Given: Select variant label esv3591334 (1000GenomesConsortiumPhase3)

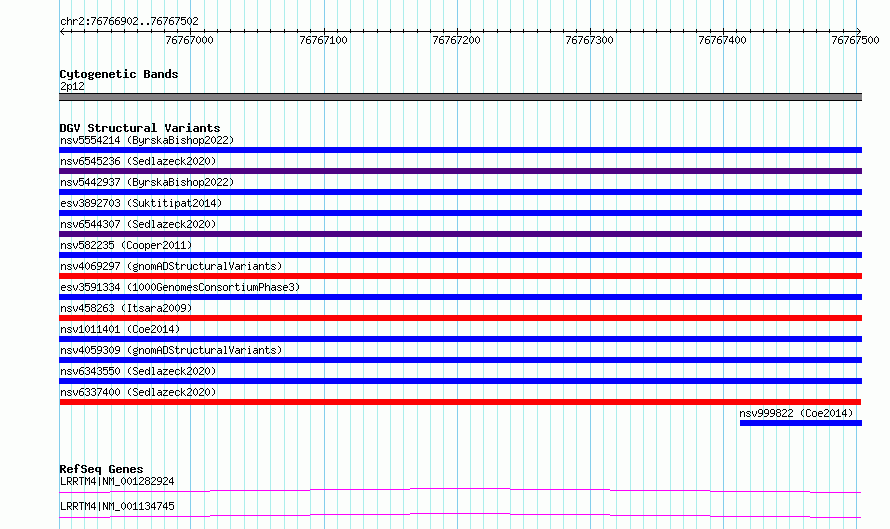Looking at the screenshot, I should [180, 287].
